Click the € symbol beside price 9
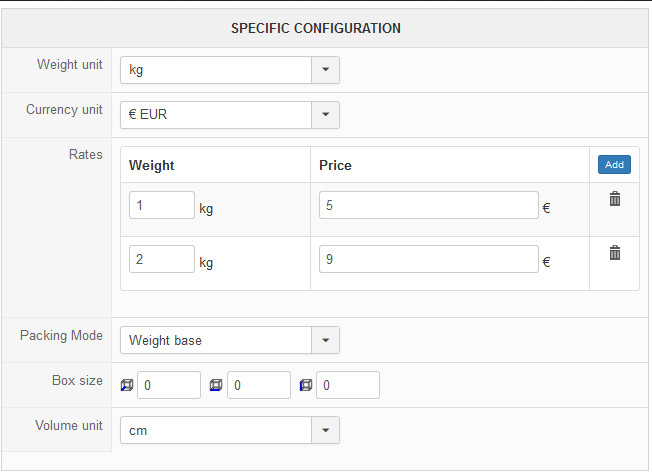Screen dimensions: 652x474 546,262
